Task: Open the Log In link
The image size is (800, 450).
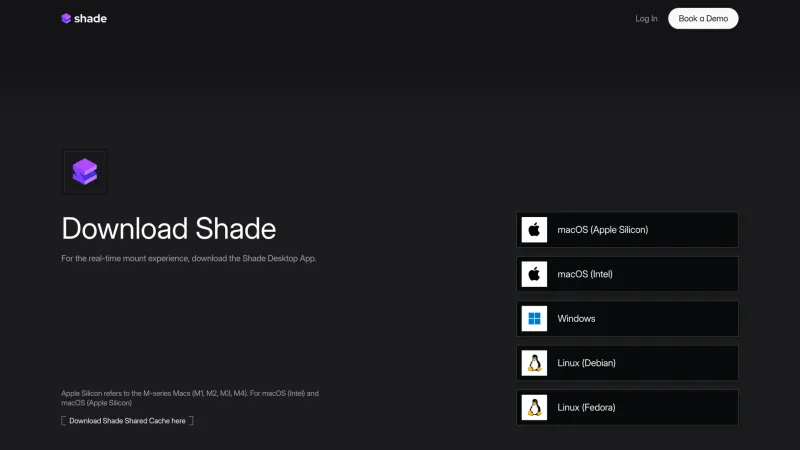Action: (x=646, y=18)
